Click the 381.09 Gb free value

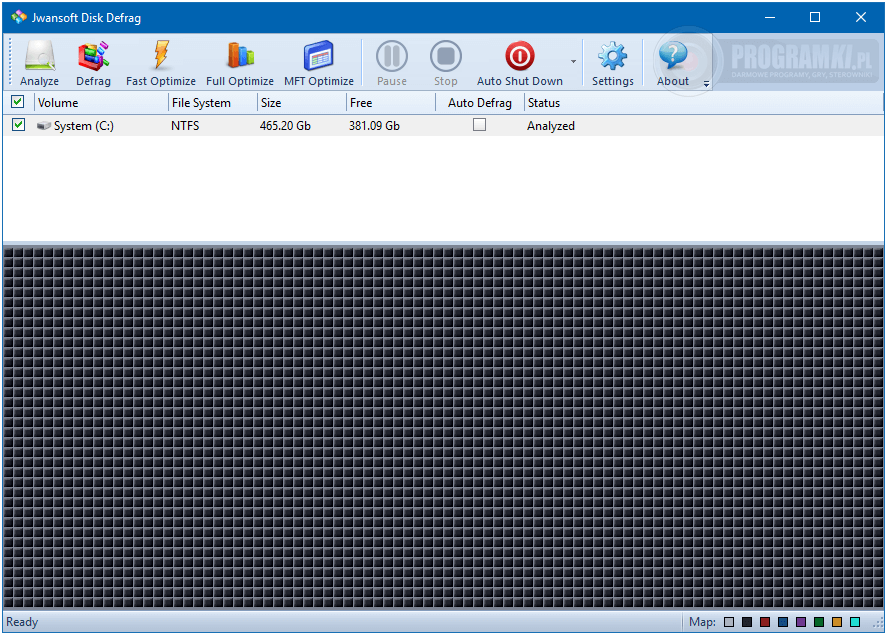374,126
